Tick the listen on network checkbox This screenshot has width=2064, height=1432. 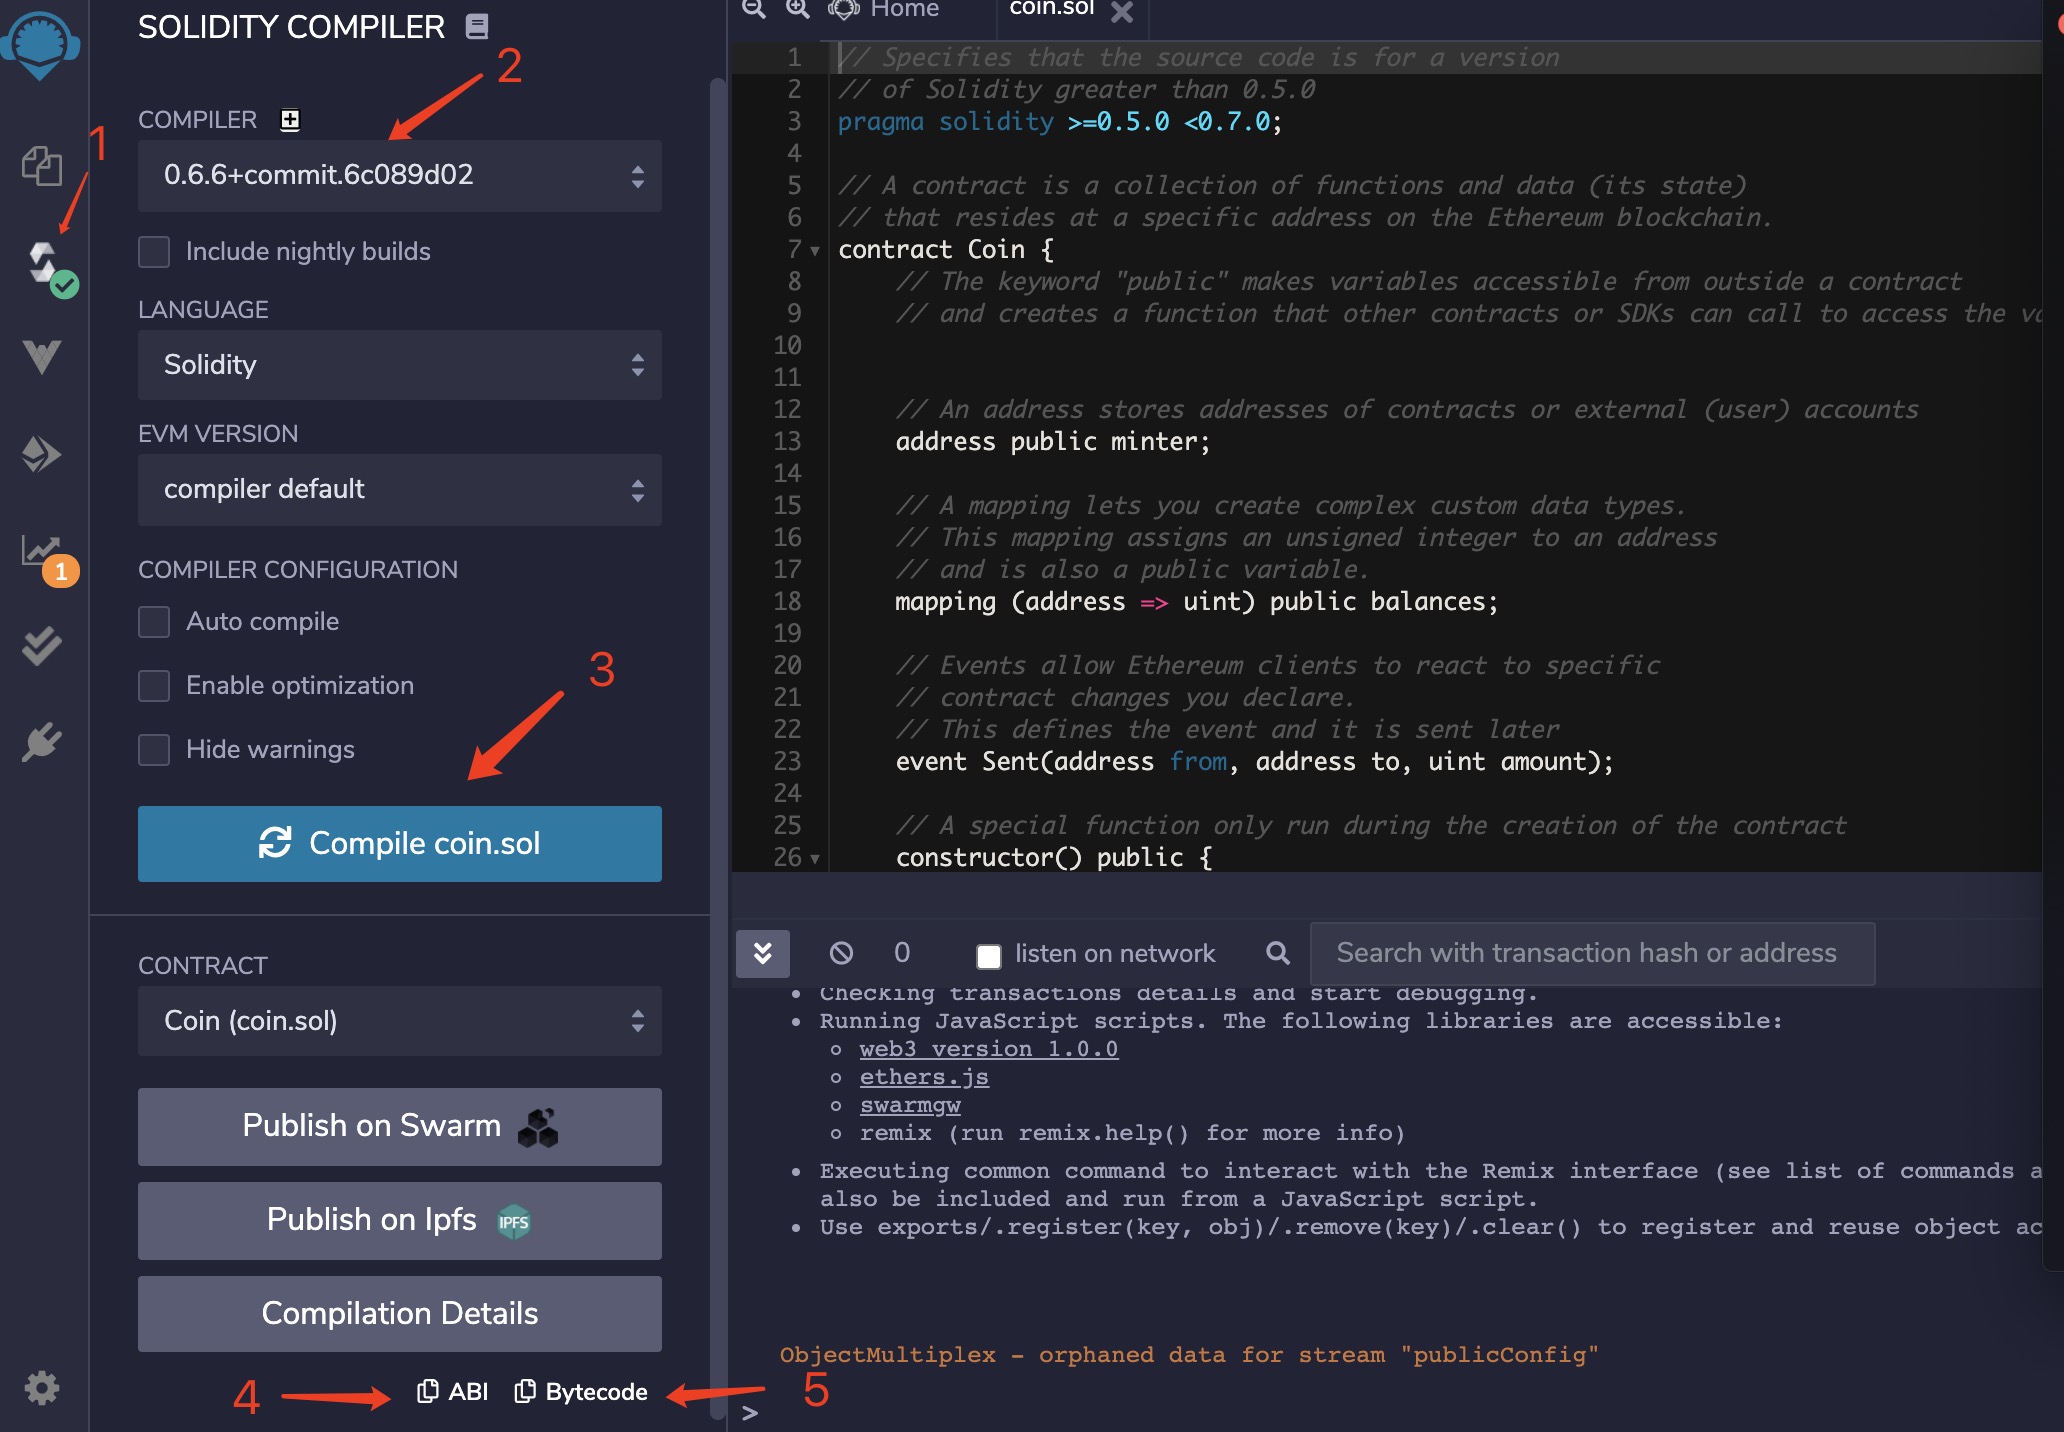(x=988, y=956)
